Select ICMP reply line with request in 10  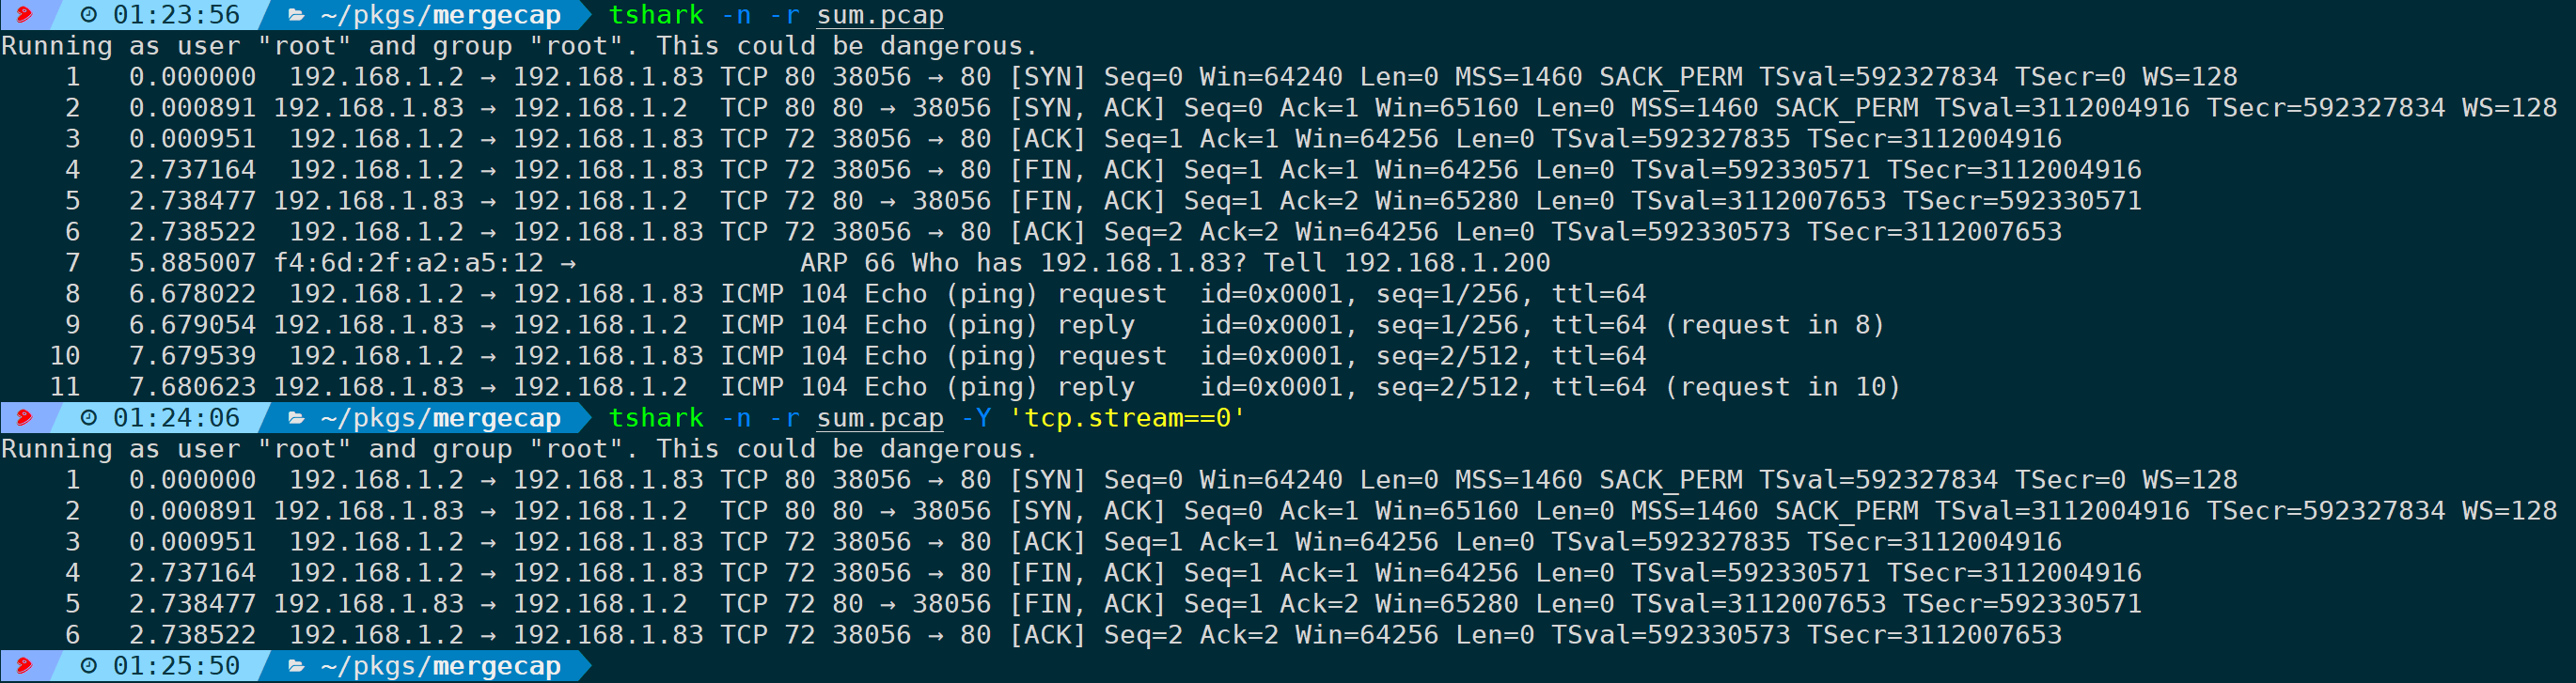(950, 387)
